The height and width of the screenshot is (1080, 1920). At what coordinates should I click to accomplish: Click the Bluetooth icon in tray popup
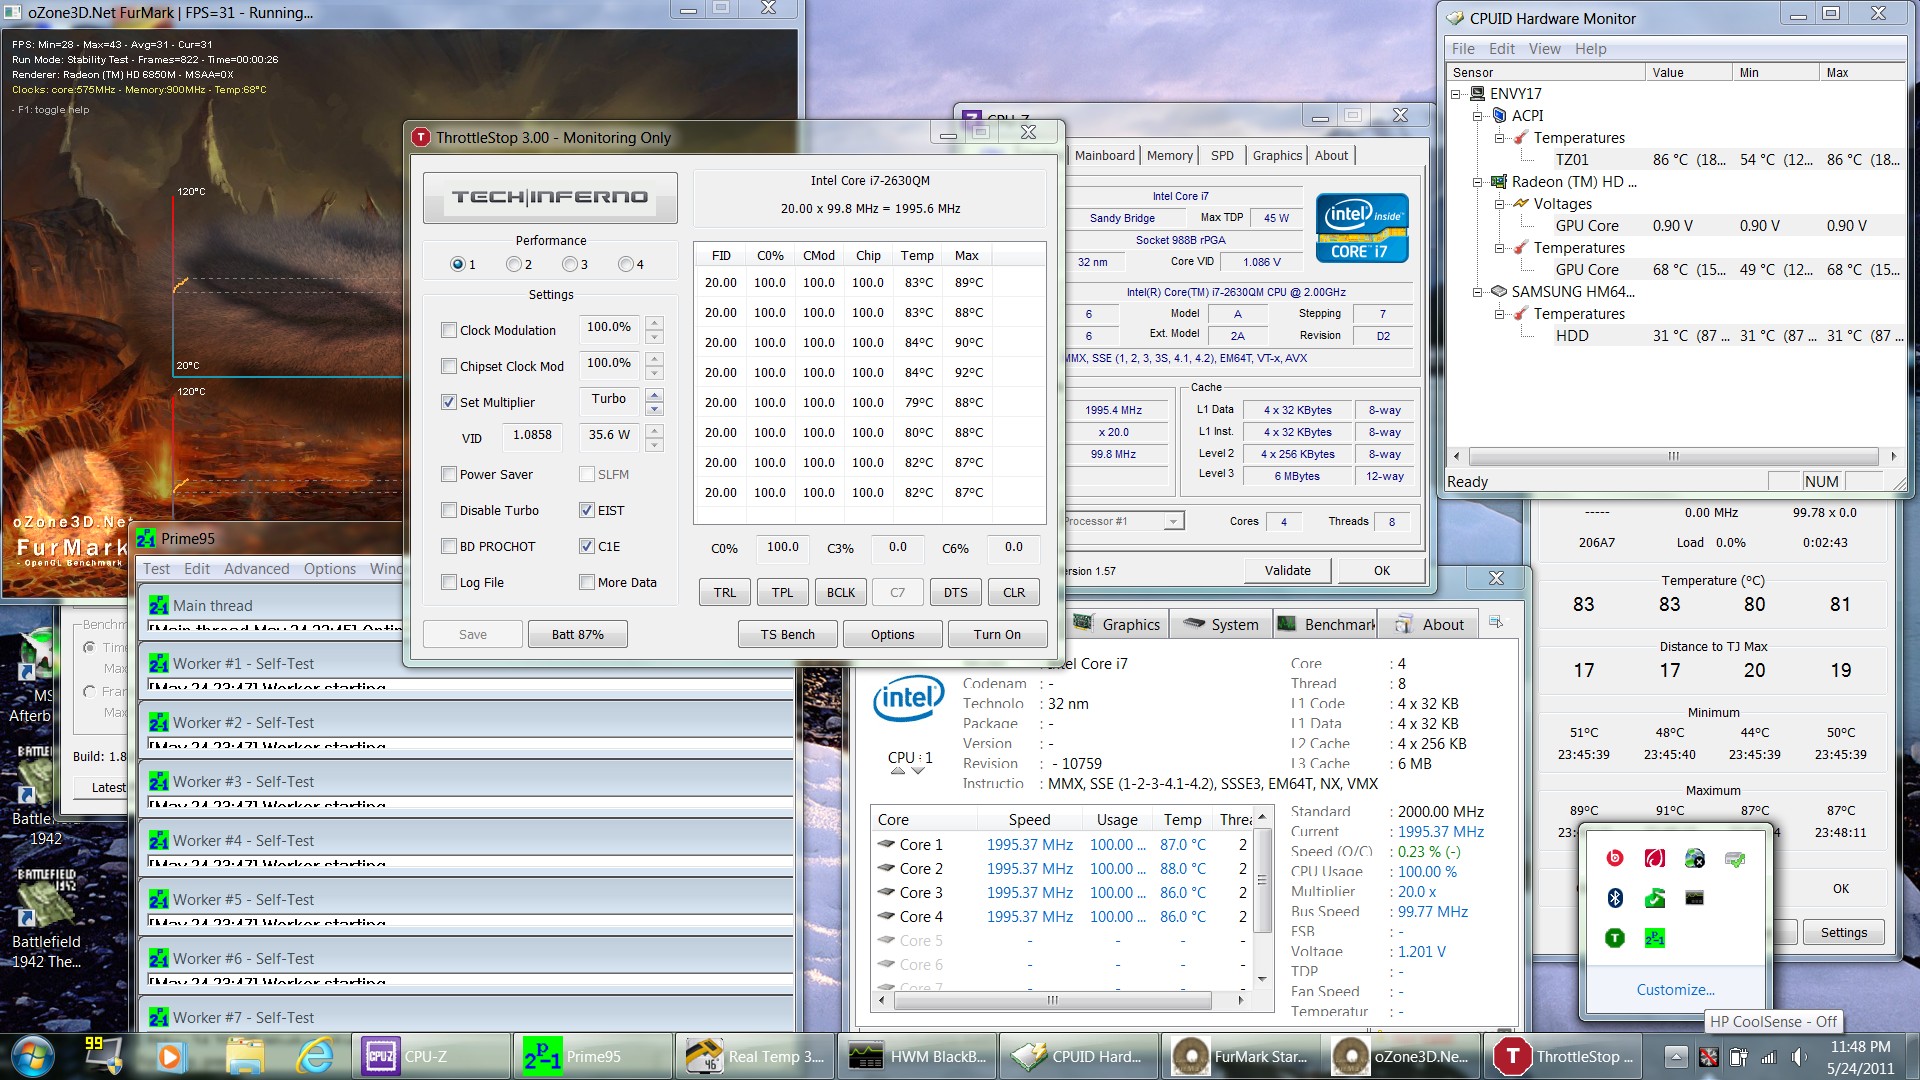(x=1614, y=898)
